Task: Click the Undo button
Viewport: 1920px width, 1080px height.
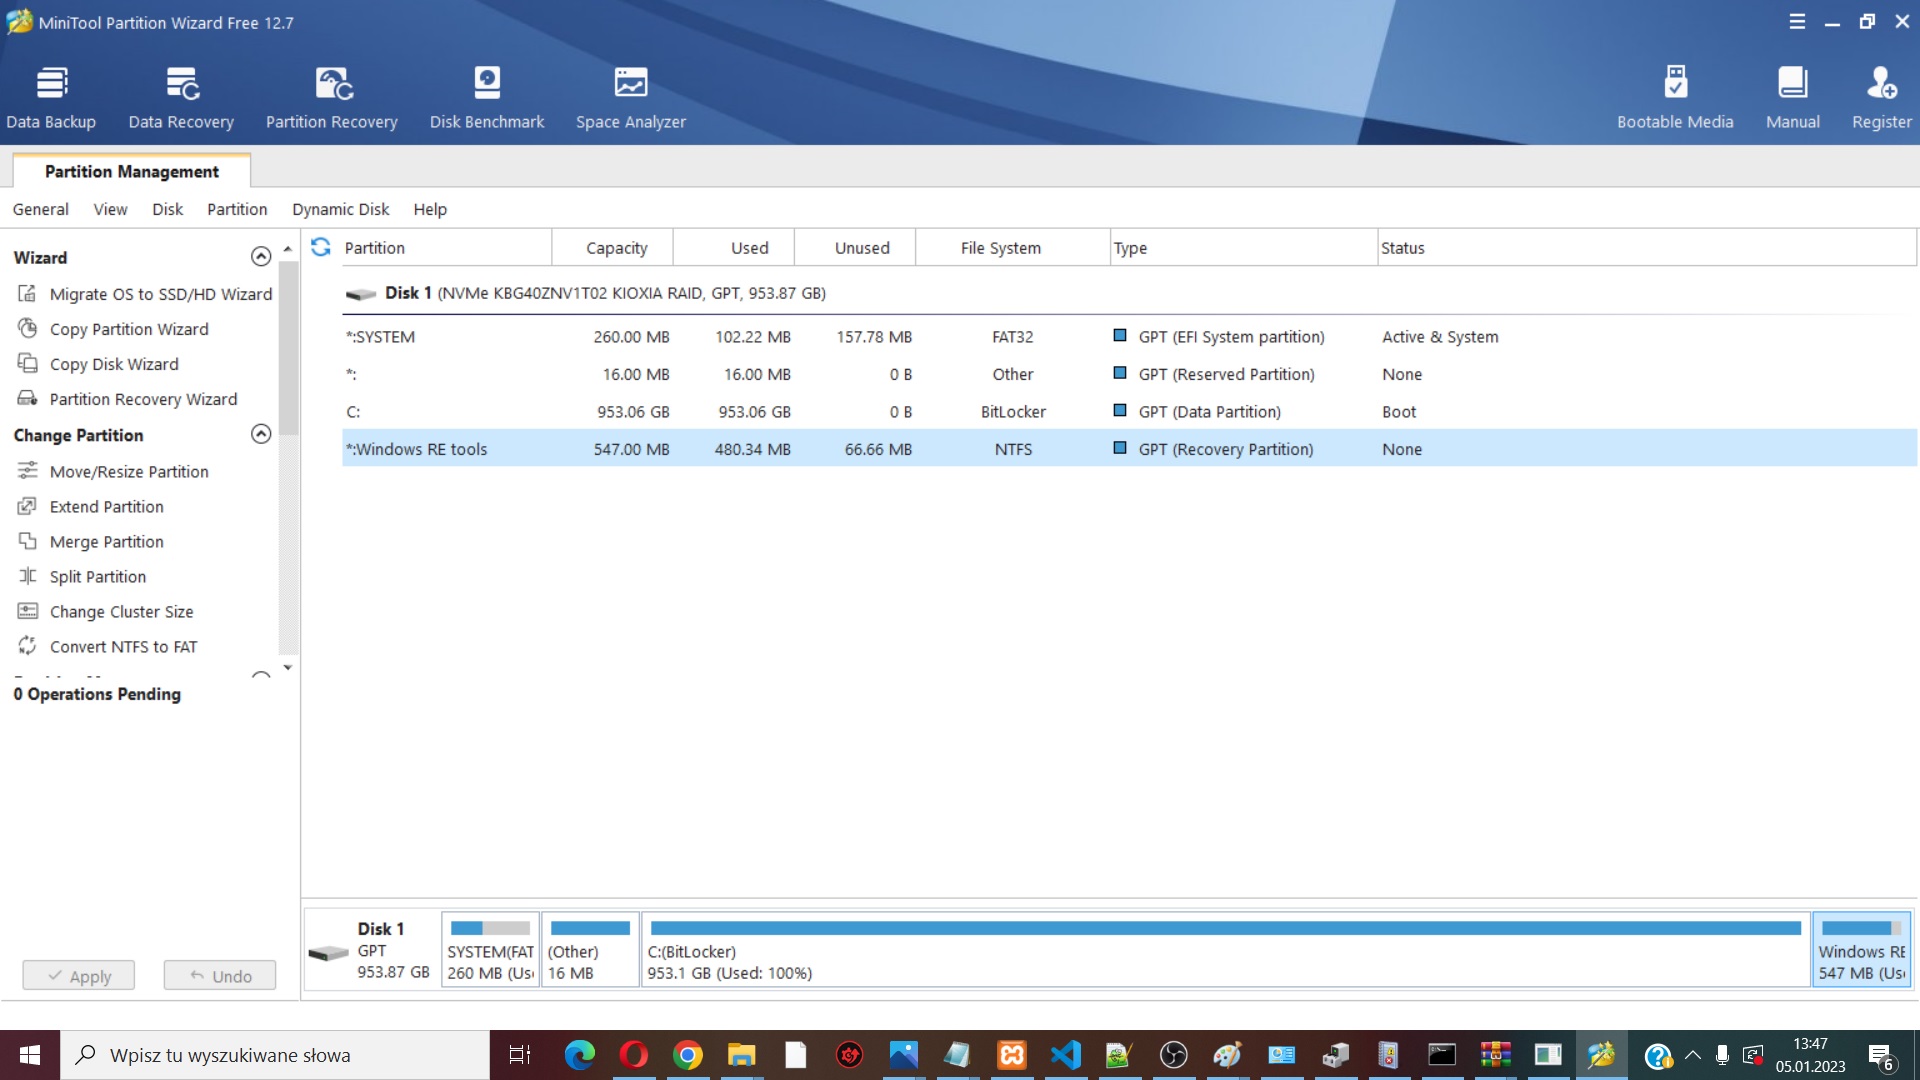Action: [x=220, y=976]
